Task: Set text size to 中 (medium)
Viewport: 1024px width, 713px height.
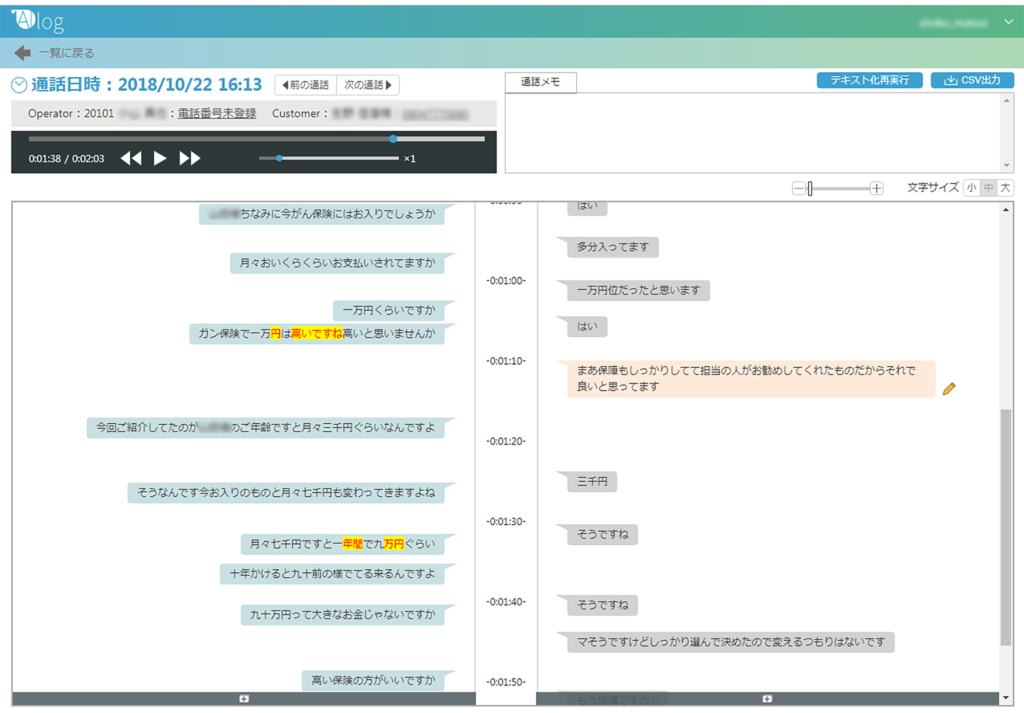Action: 989,188
